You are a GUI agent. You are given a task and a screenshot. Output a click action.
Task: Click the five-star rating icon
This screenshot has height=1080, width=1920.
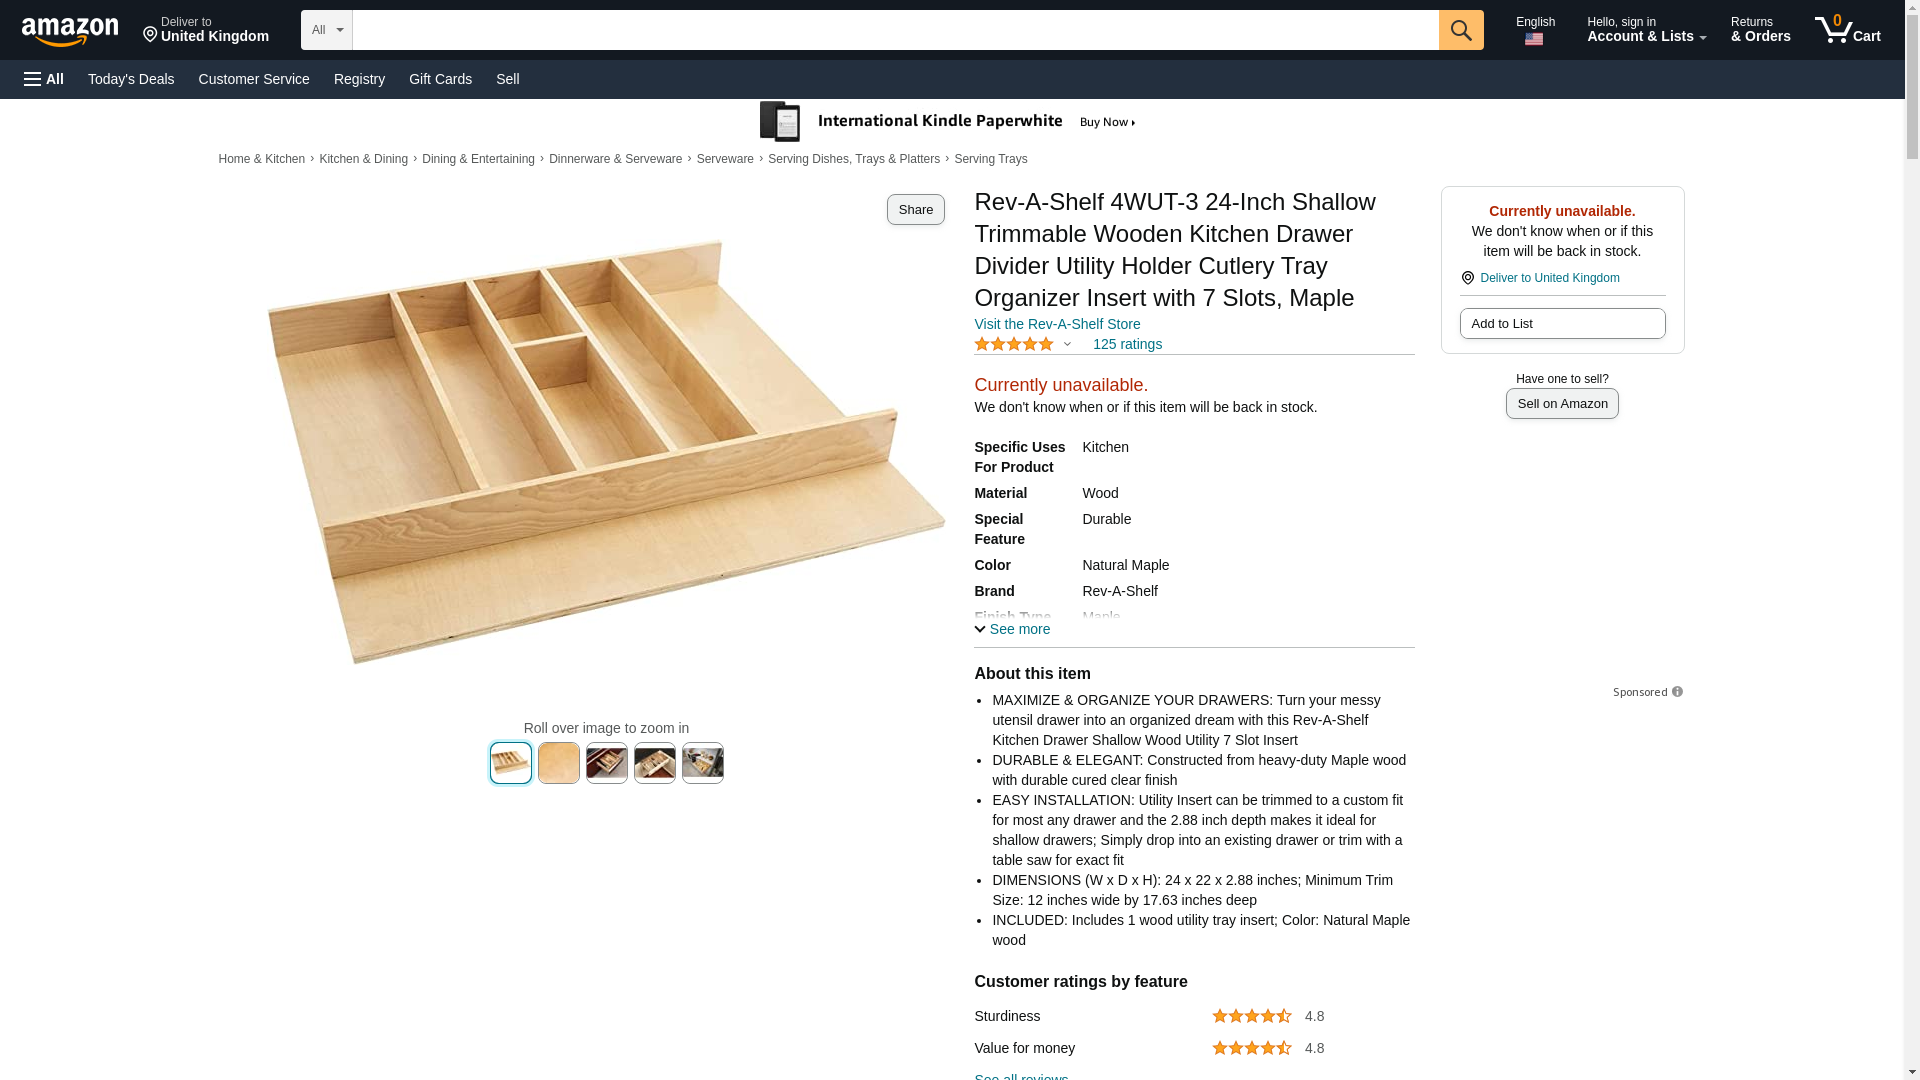pos(1013,344)
